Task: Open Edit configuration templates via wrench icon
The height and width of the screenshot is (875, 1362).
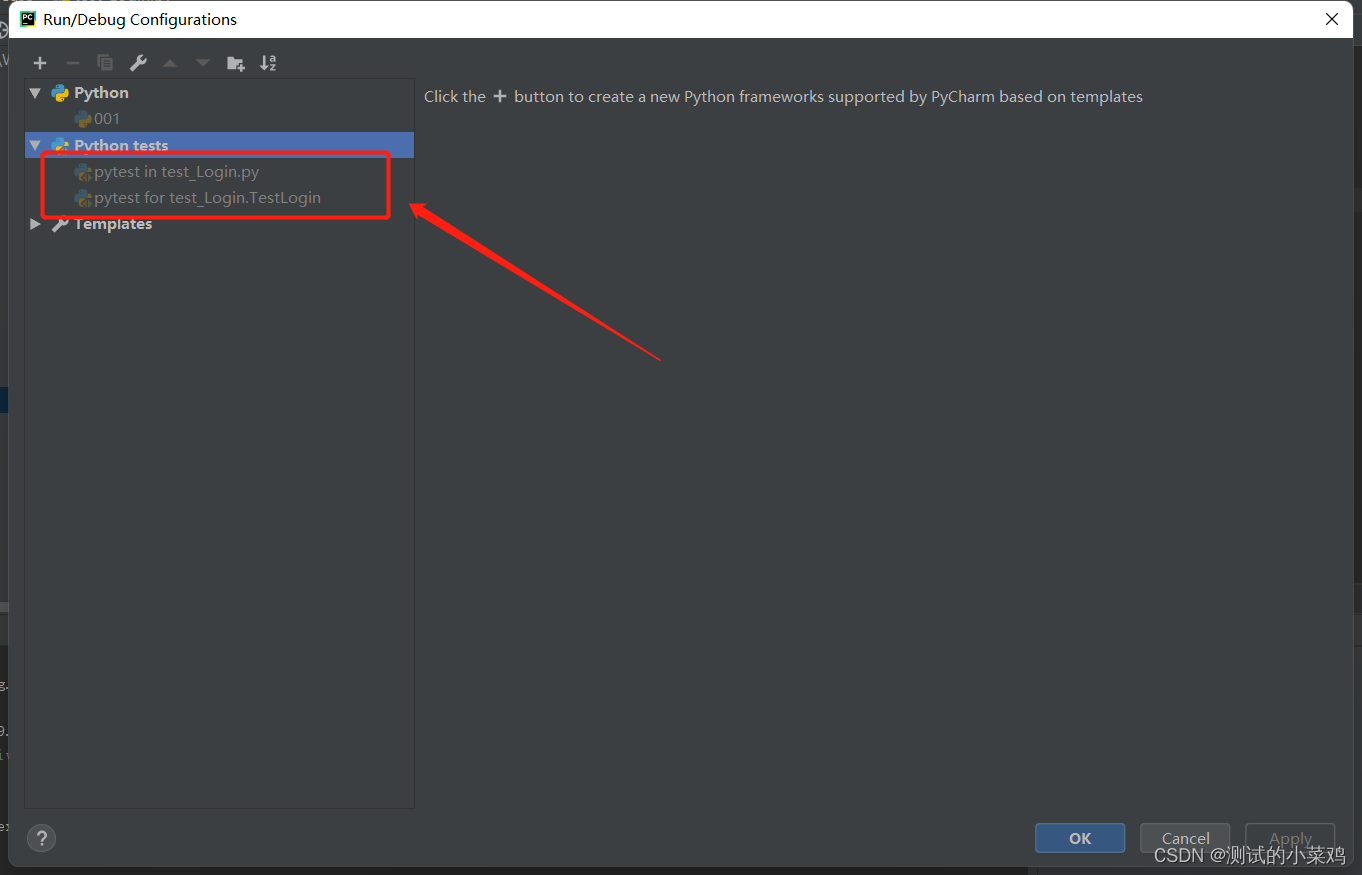Action: click(138, 62)
